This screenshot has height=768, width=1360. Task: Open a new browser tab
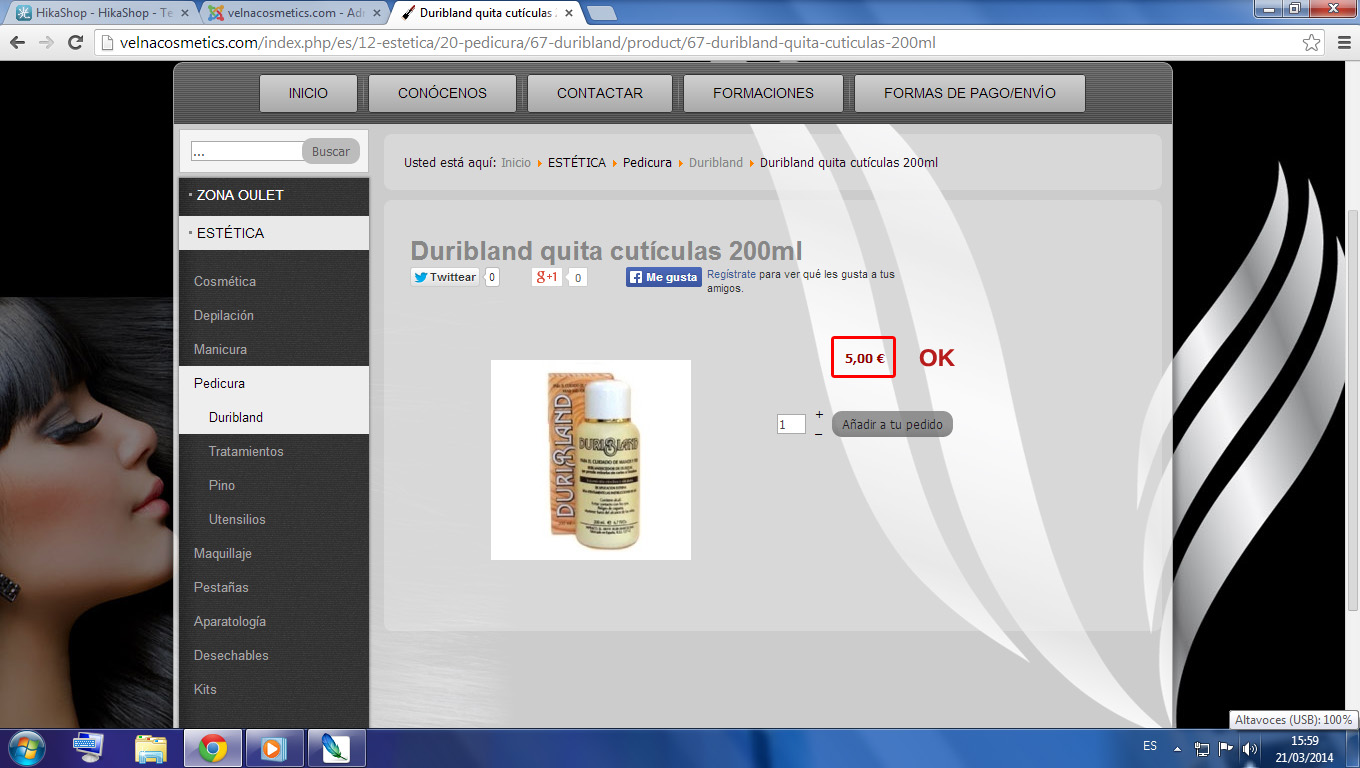pyautogui.click(x=602, y=13)
